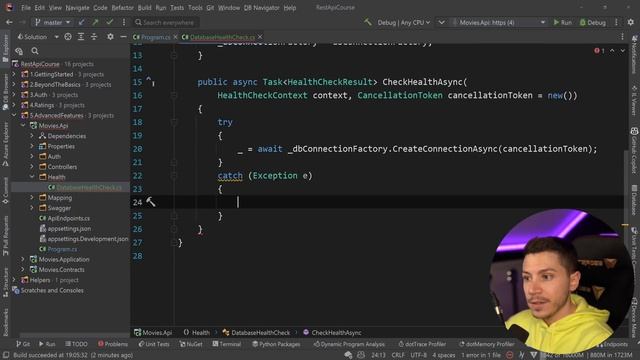The height and width of the screenshot is (360, 640).
Task: Click the show all files icon in Solution explorer
Action: 19,51
